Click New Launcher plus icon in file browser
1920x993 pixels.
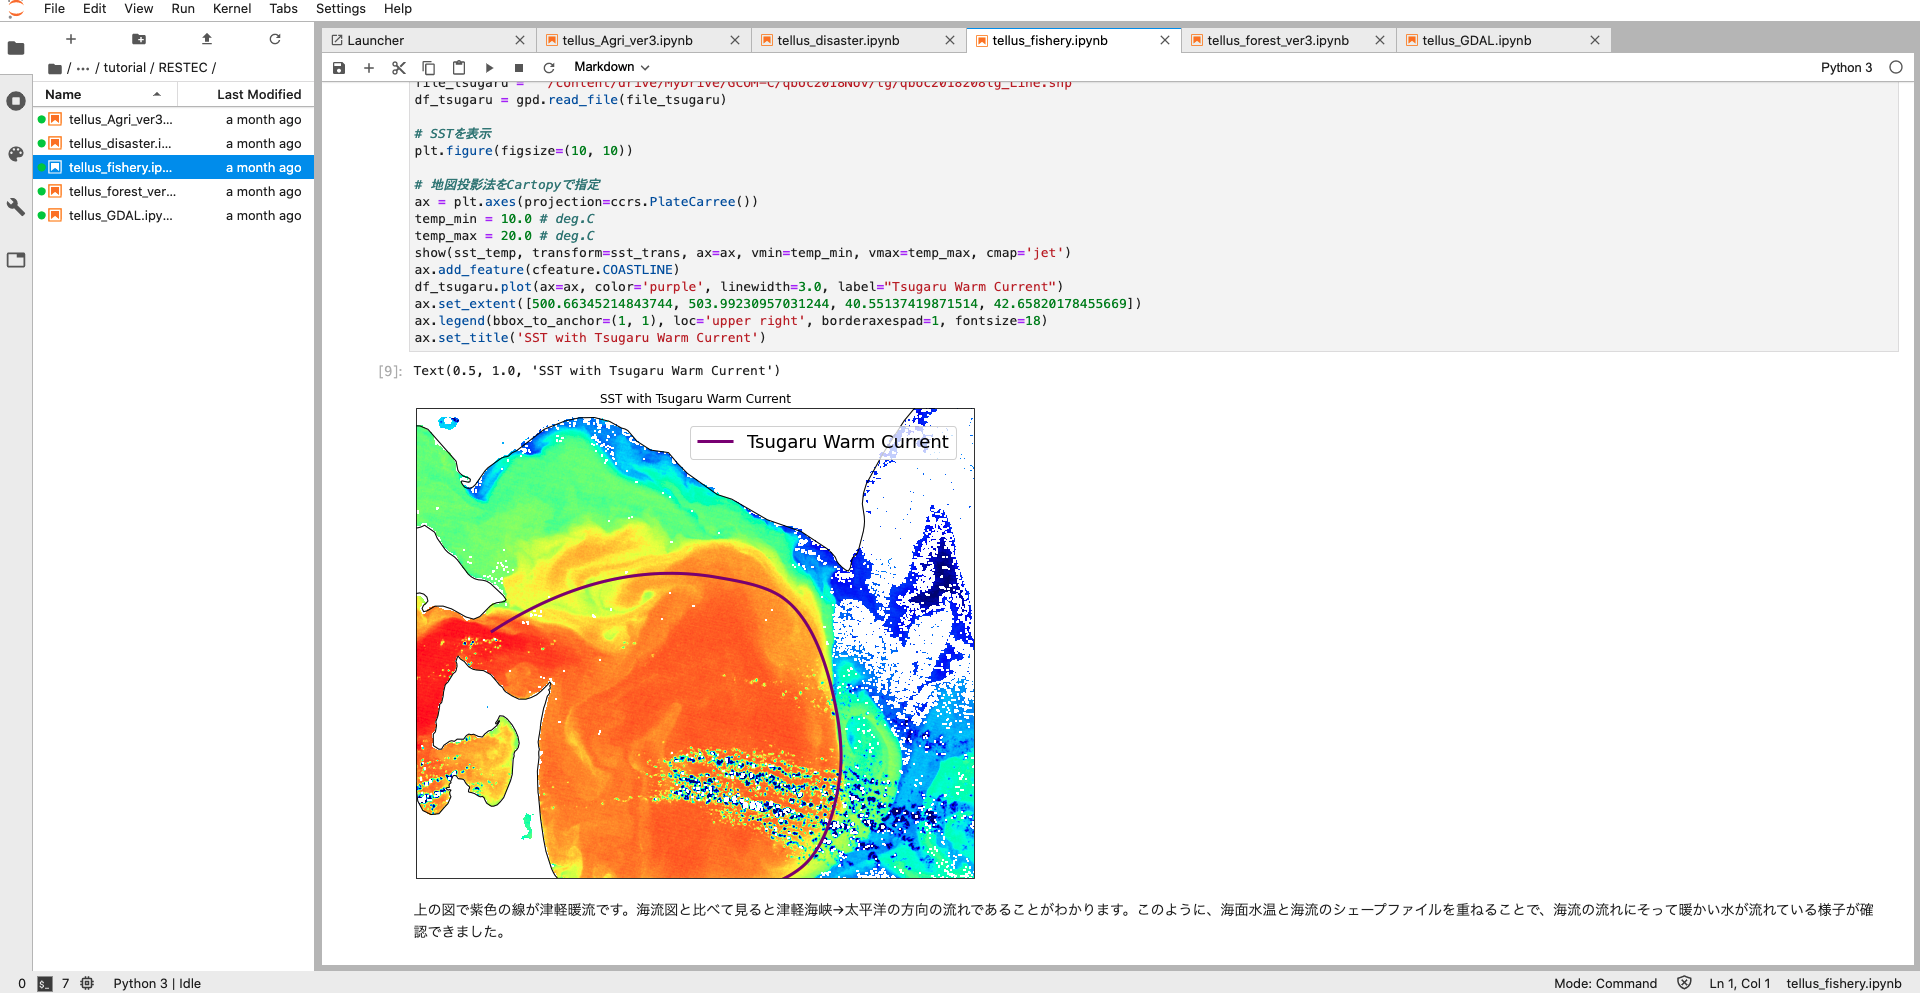(x=71, y=39)
